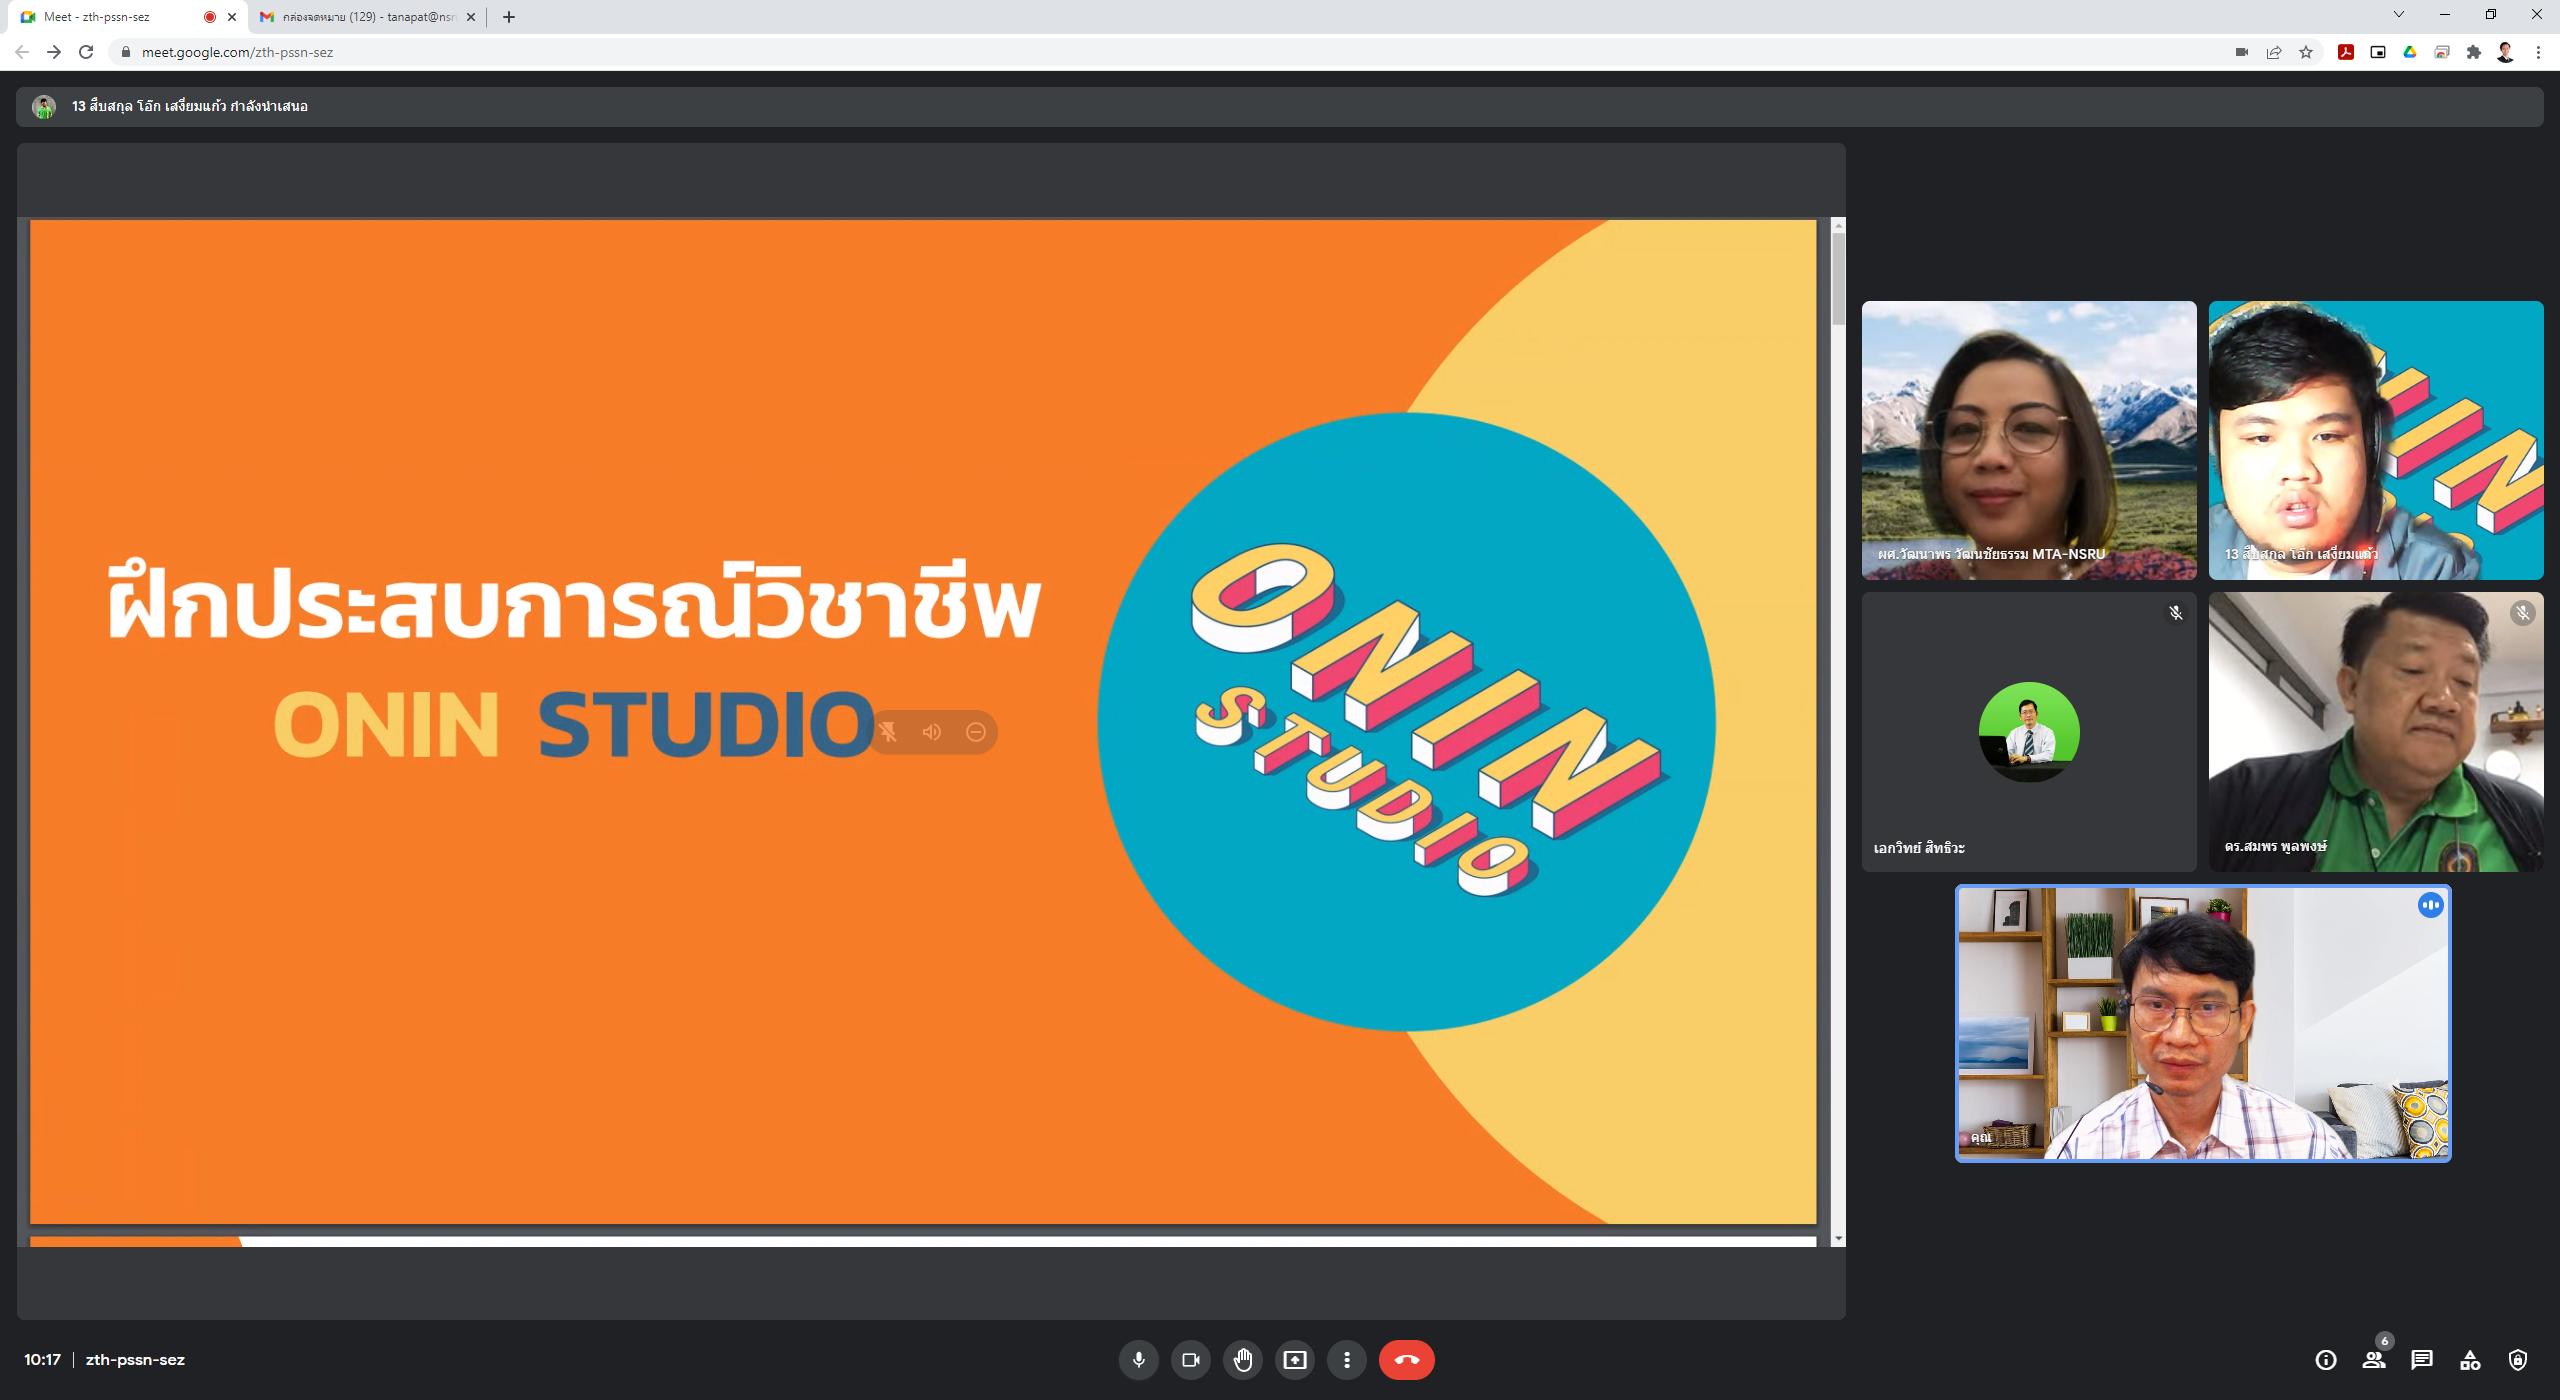Close the Gmail browser tab
2560x1400 pixels.
(471, 17)
